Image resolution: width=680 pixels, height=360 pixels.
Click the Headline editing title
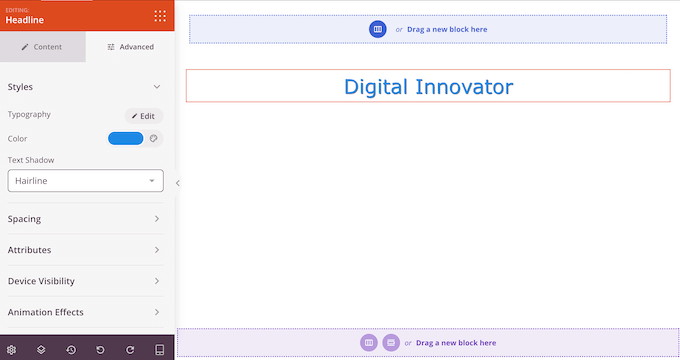pos(25,20)
